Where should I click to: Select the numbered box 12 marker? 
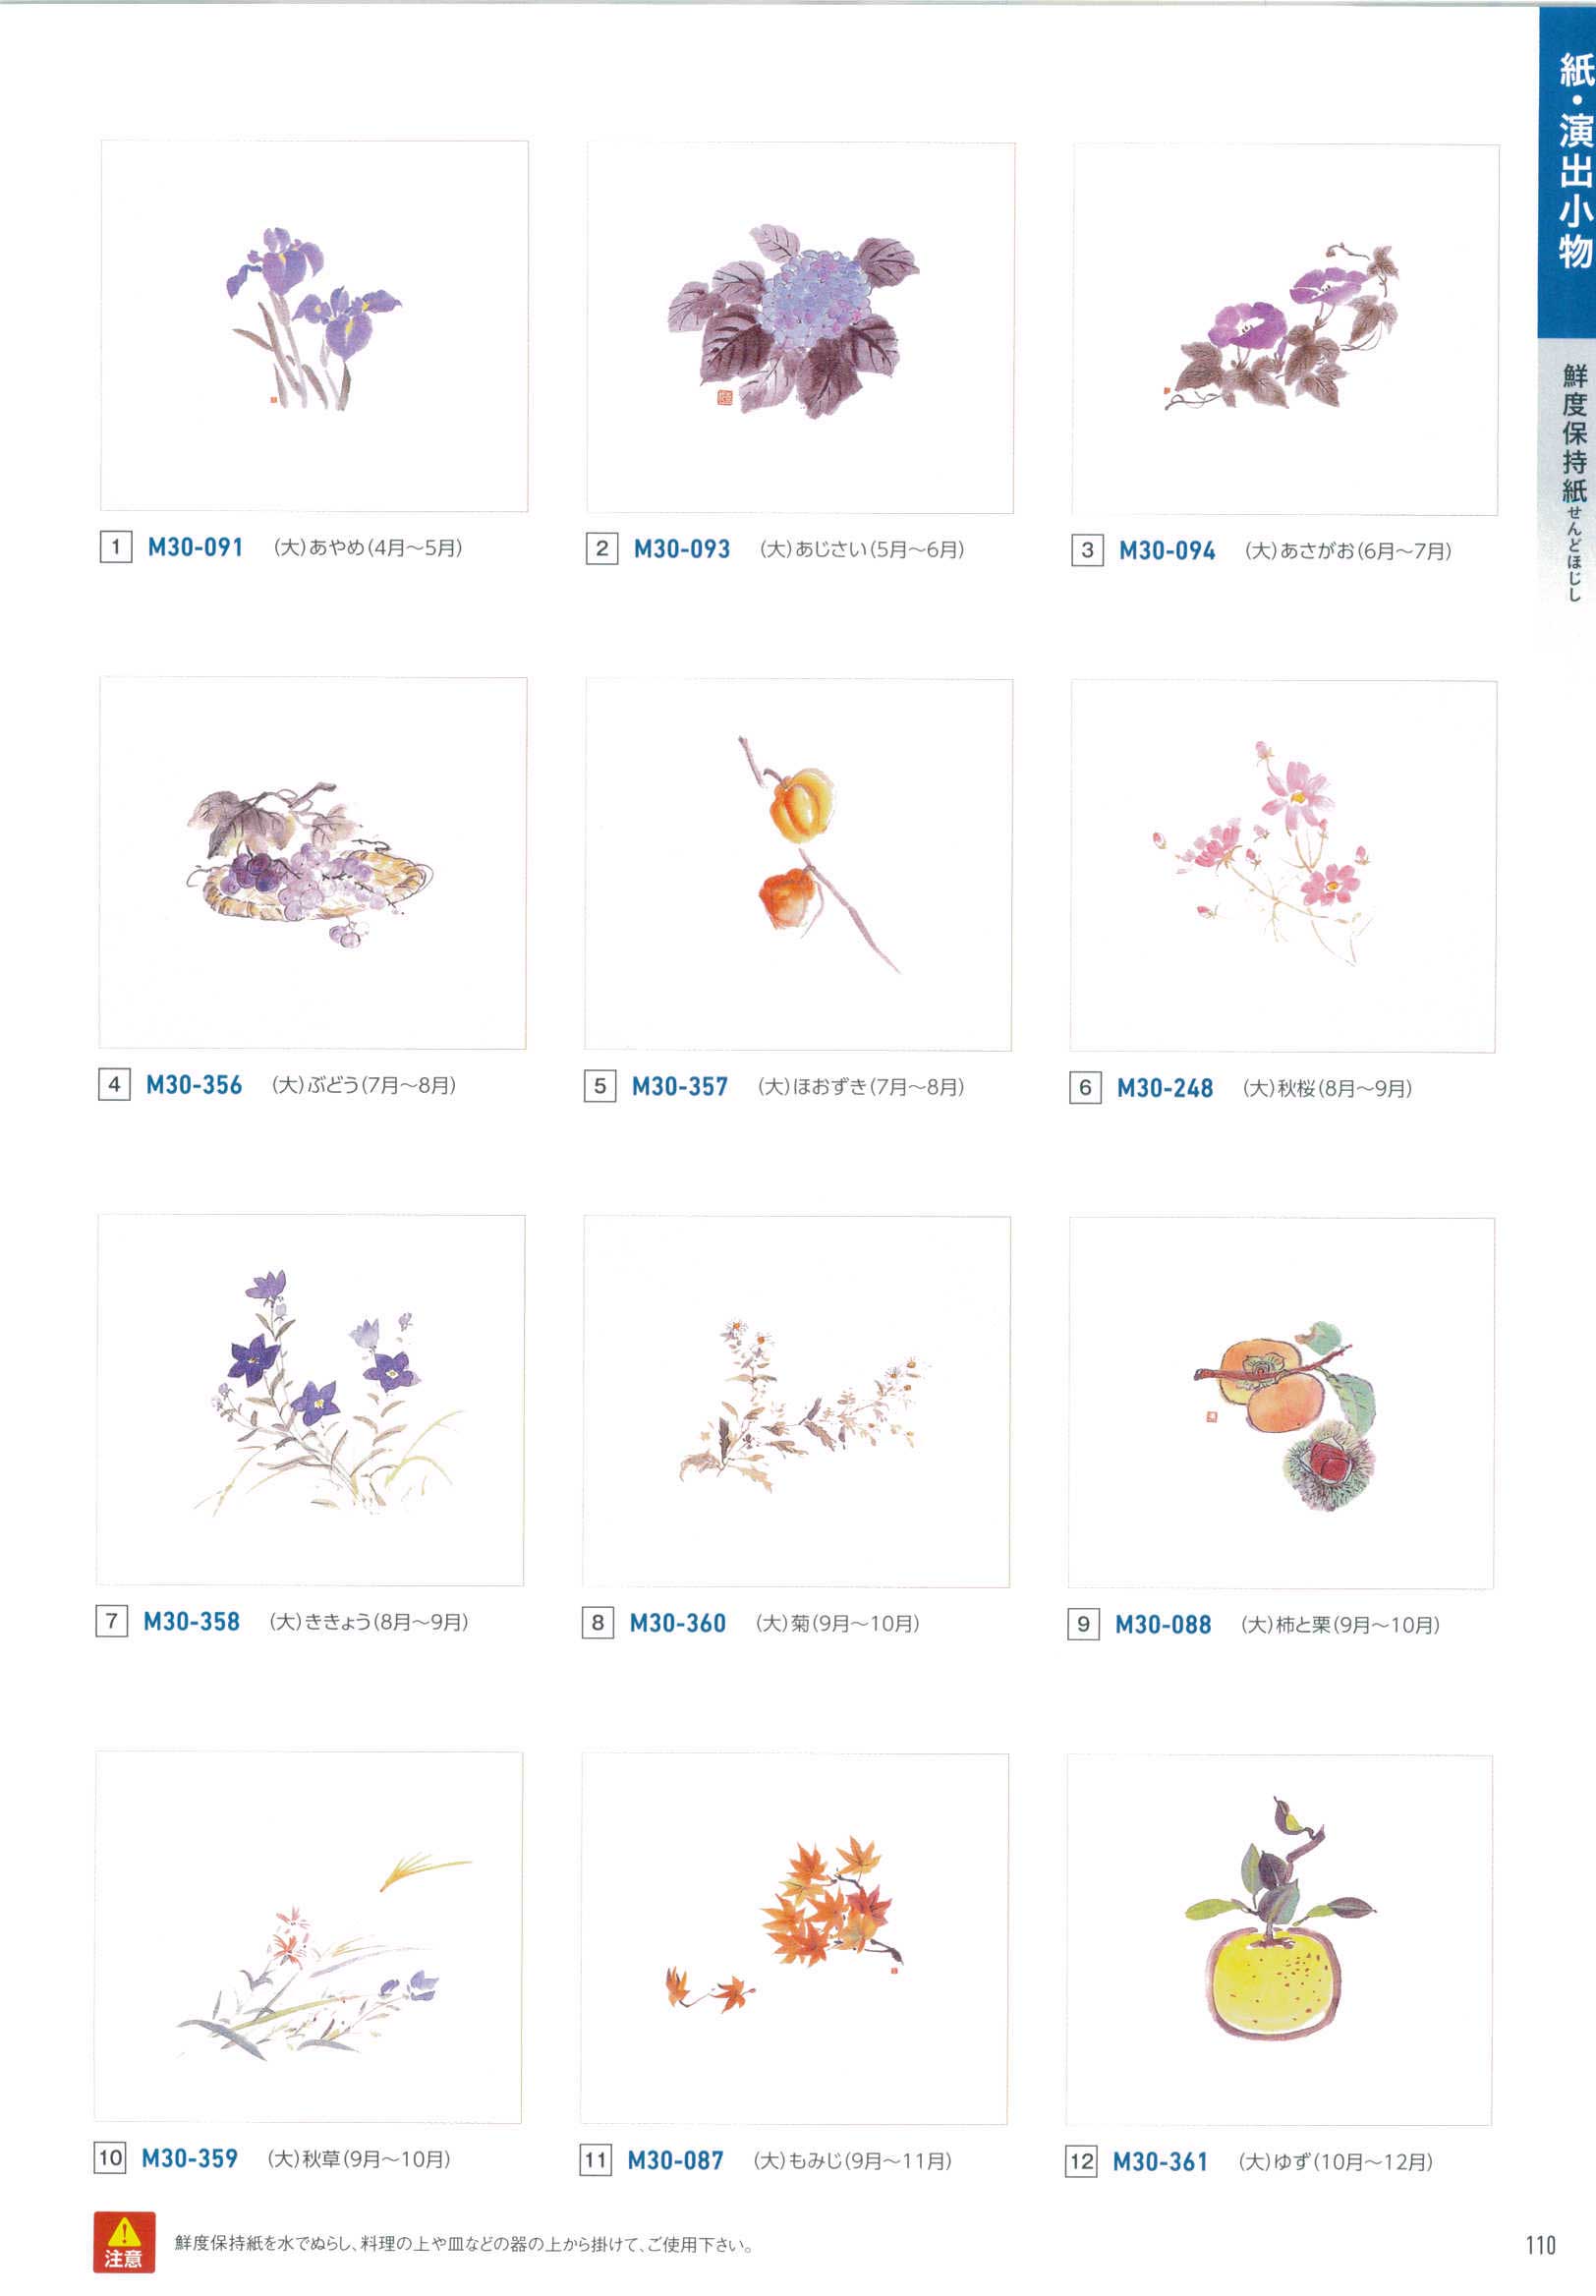tap(1081, 2161)
